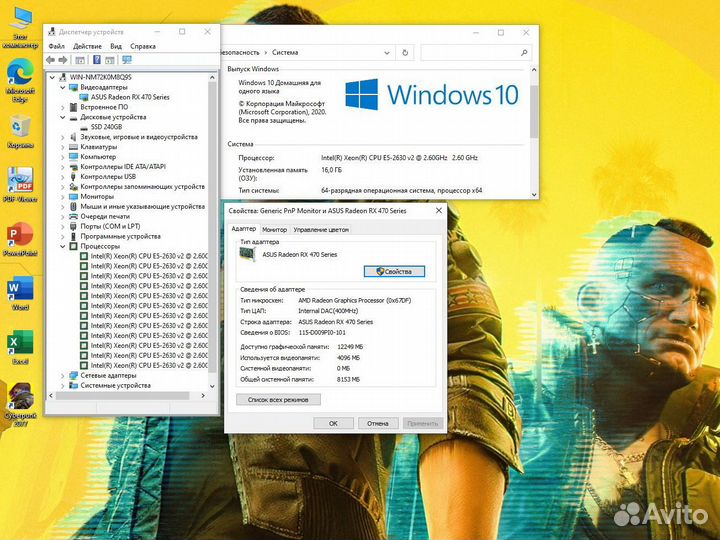
Task: Open address bar history dropdown in System window
Action: click(387, 53)
